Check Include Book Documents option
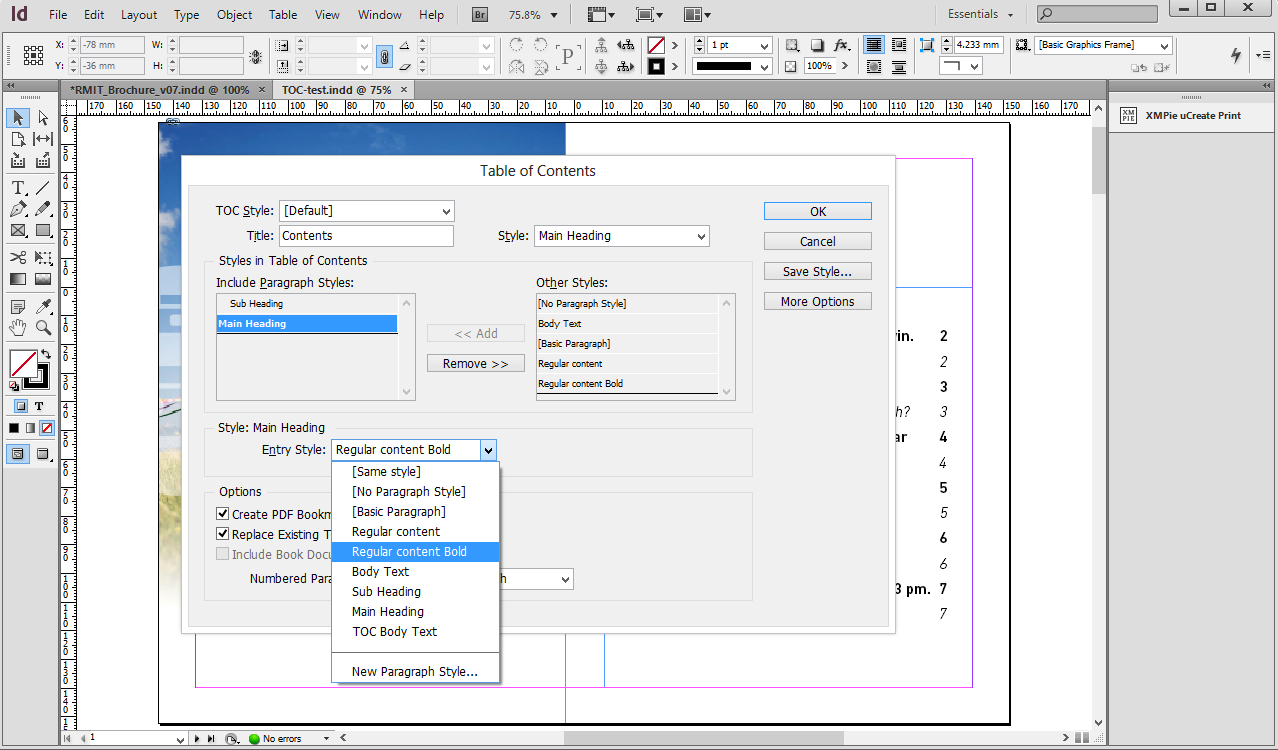This screenshot has height=750, width=1278. 222,554
